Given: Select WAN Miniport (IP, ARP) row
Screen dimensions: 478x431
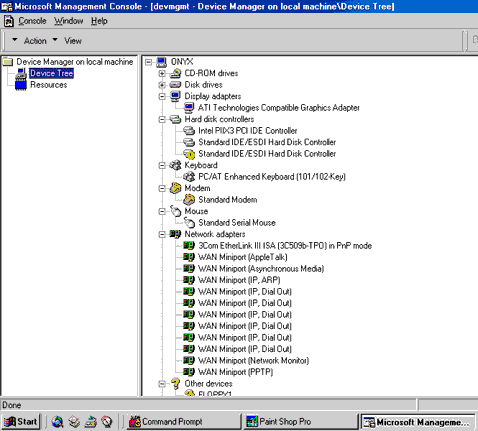Looking at the screenshot, I should (239, 280).
